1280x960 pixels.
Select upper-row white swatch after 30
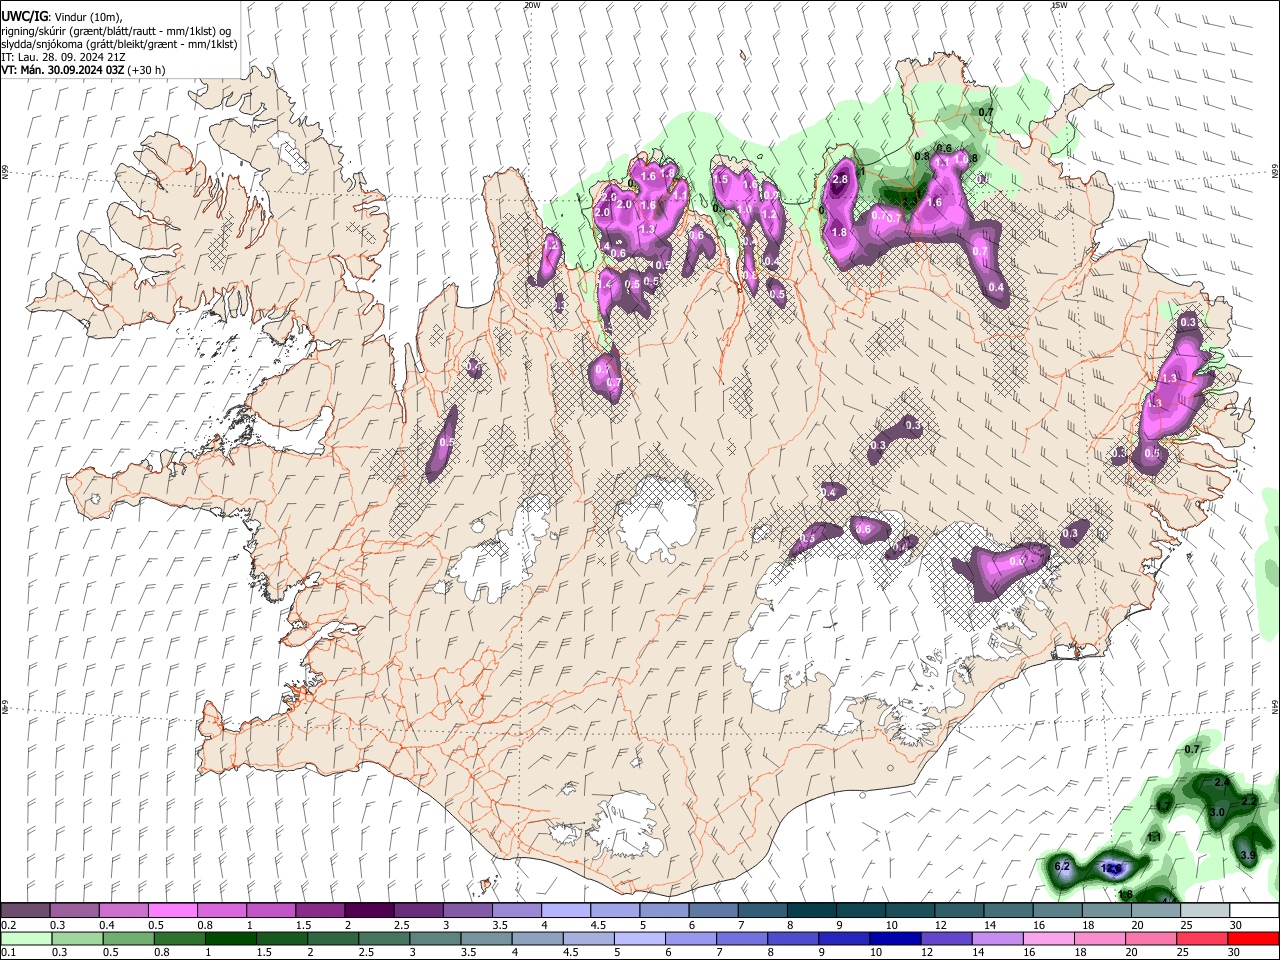click(x=1253, y=911)
